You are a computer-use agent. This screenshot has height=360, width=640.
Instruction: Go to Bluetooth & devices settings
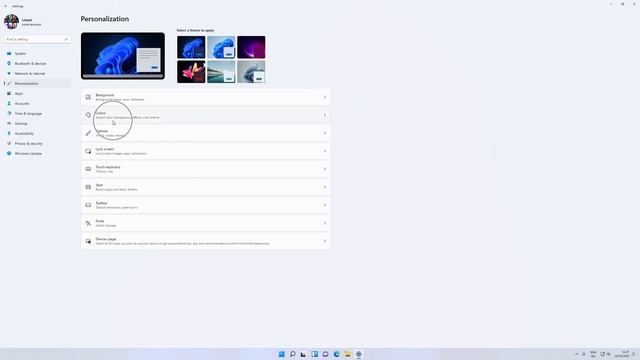pos(37,63)
